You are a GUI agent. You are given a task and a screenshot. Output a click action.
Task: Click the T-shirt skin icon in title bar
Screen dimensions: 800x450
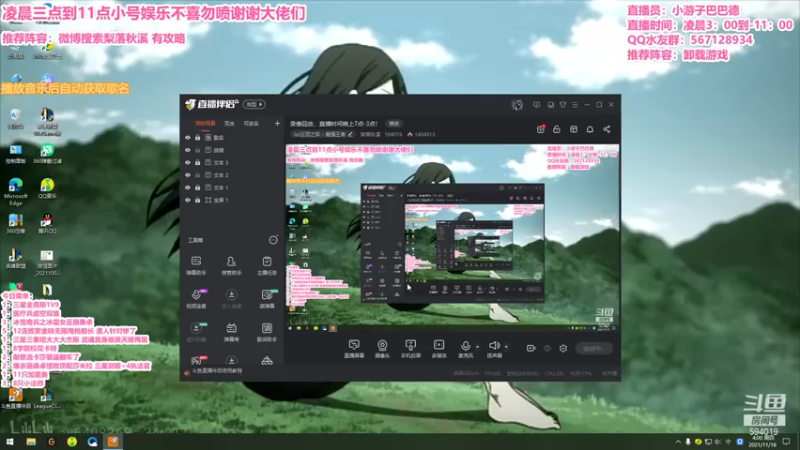click(x=563, y=105)
